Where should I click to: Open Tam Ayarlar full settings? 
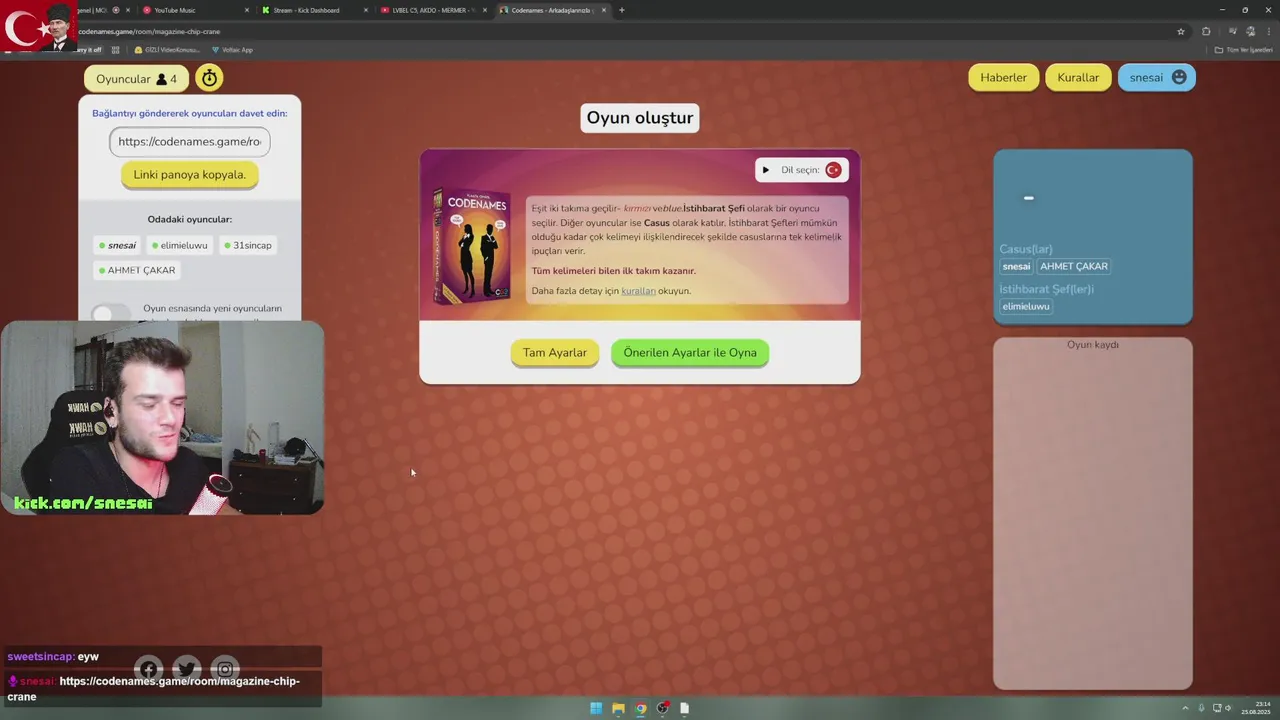(555, 353)
